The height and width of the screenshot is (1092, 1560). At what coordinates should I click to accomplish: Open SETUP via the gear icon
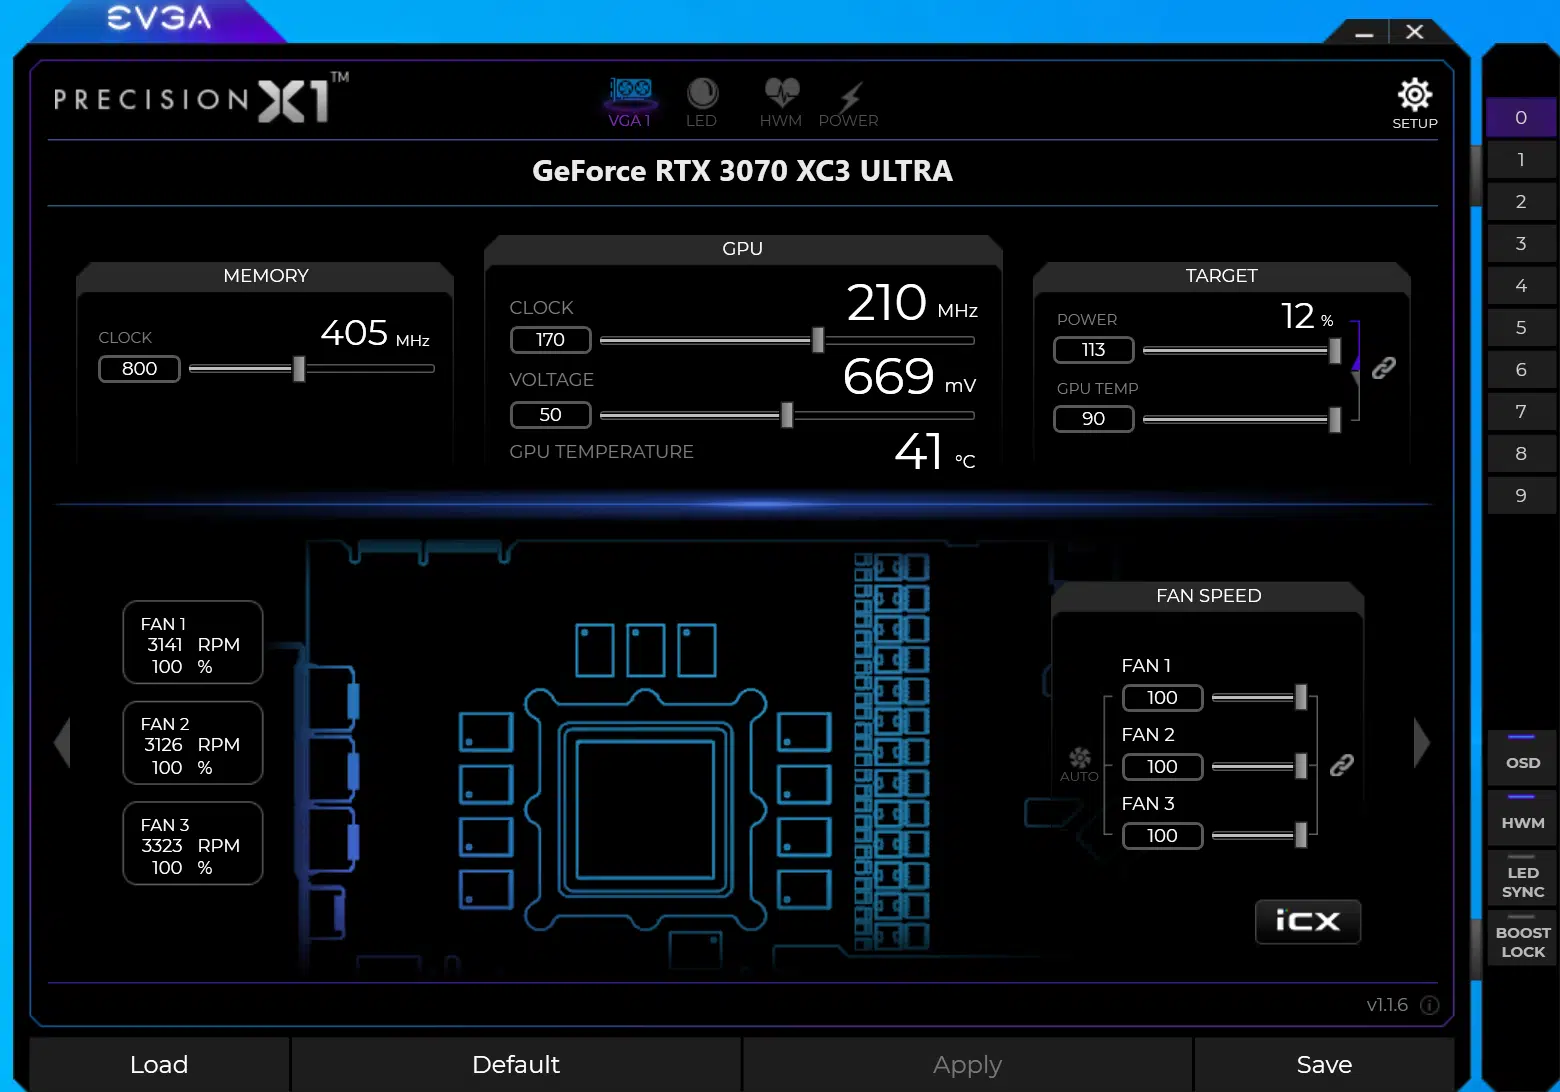1414,95
